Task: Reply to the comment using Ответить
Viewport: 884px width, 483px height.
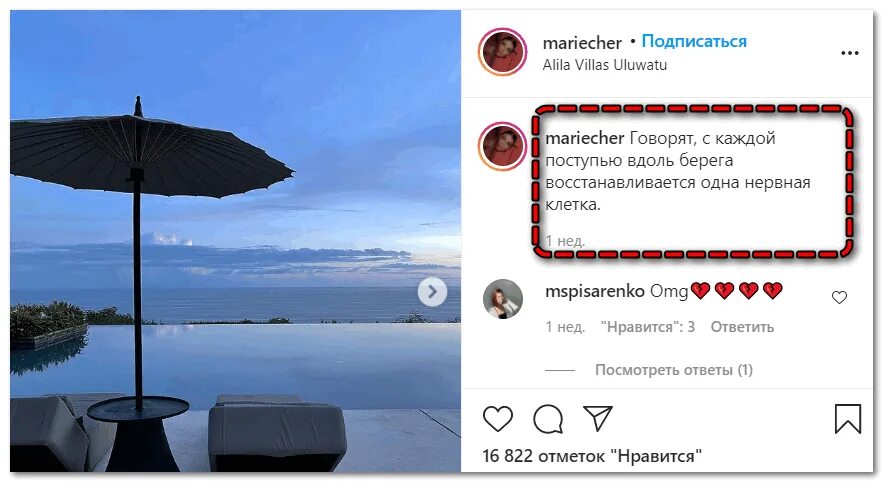Action: click(x=742, y=327)
